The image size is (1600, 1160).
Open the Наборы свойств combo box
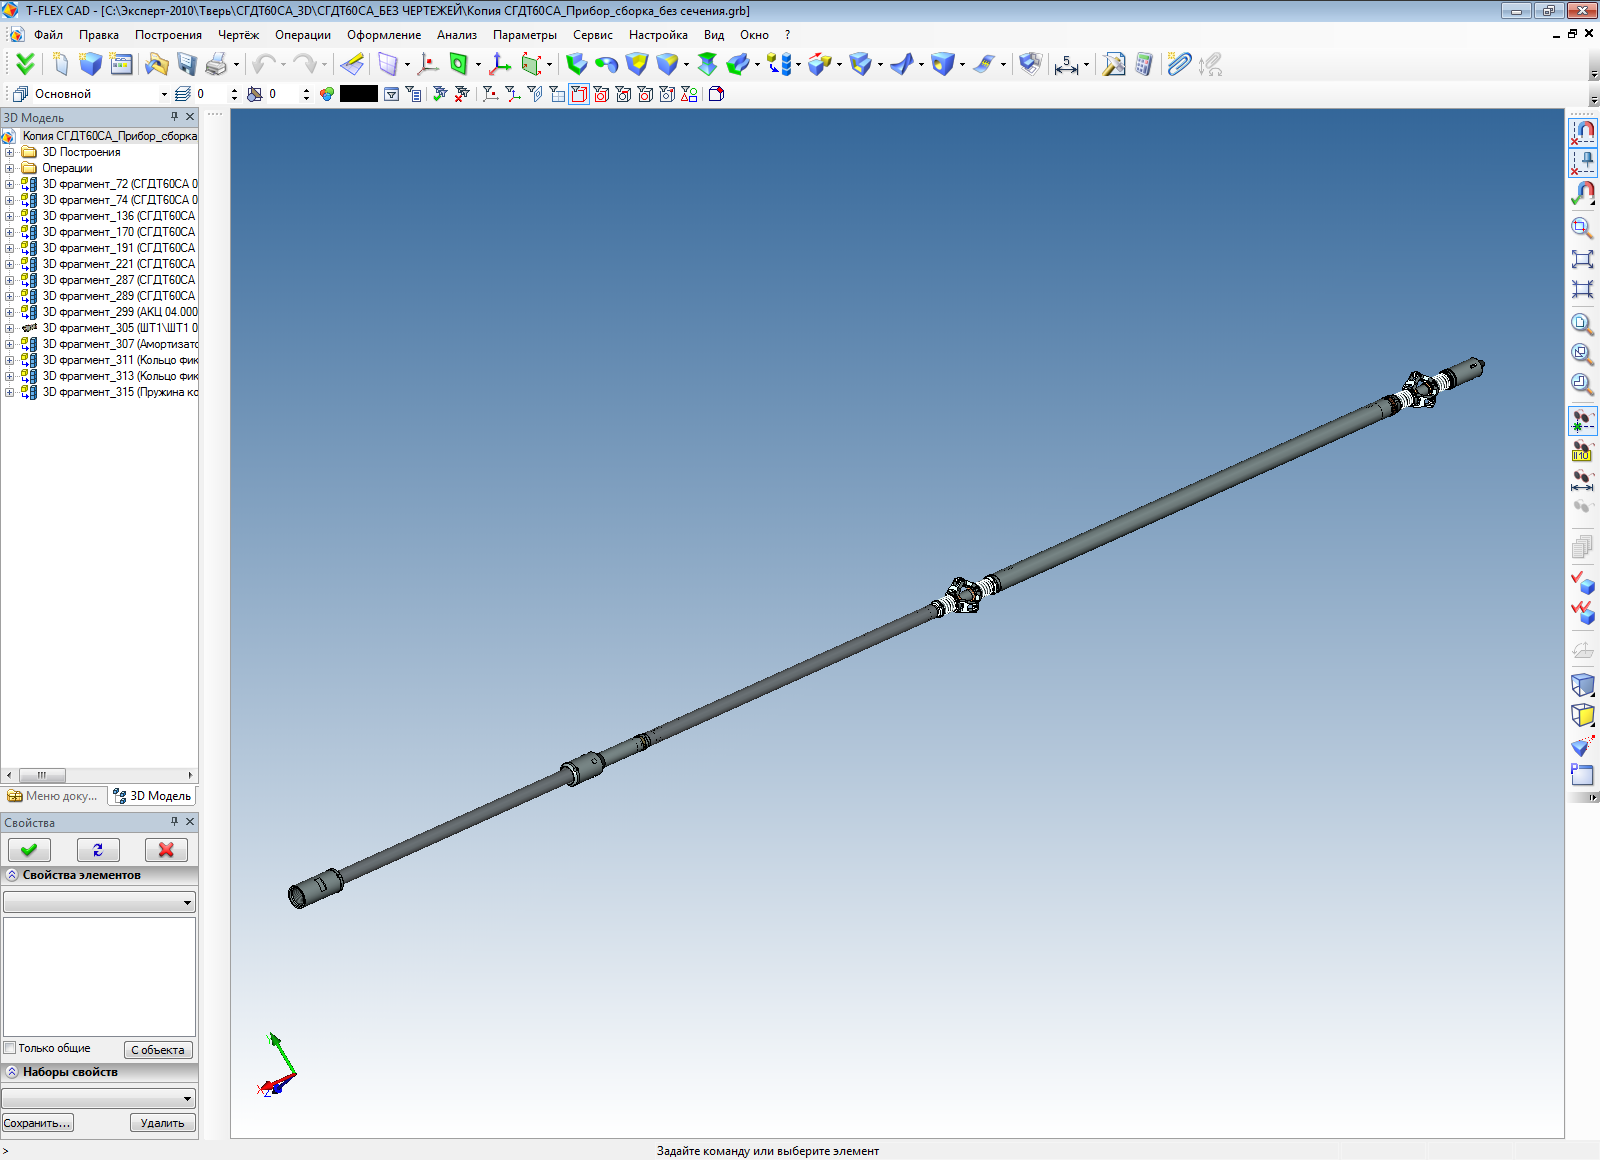[x=99, y=1098]
